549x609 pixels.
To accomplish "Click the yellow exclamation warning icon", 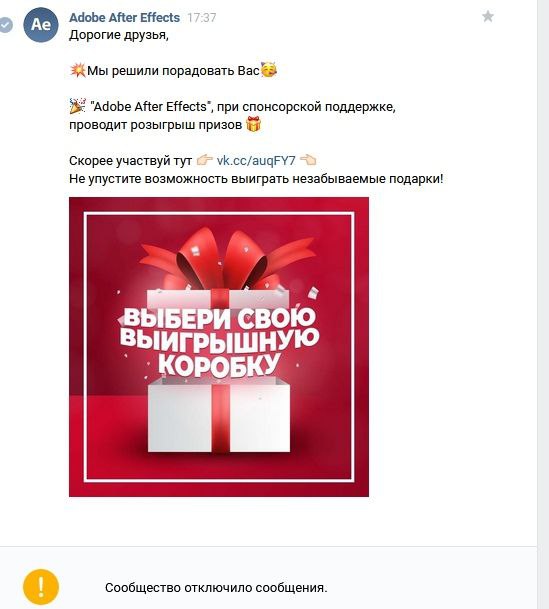I will tap(41, 587).
